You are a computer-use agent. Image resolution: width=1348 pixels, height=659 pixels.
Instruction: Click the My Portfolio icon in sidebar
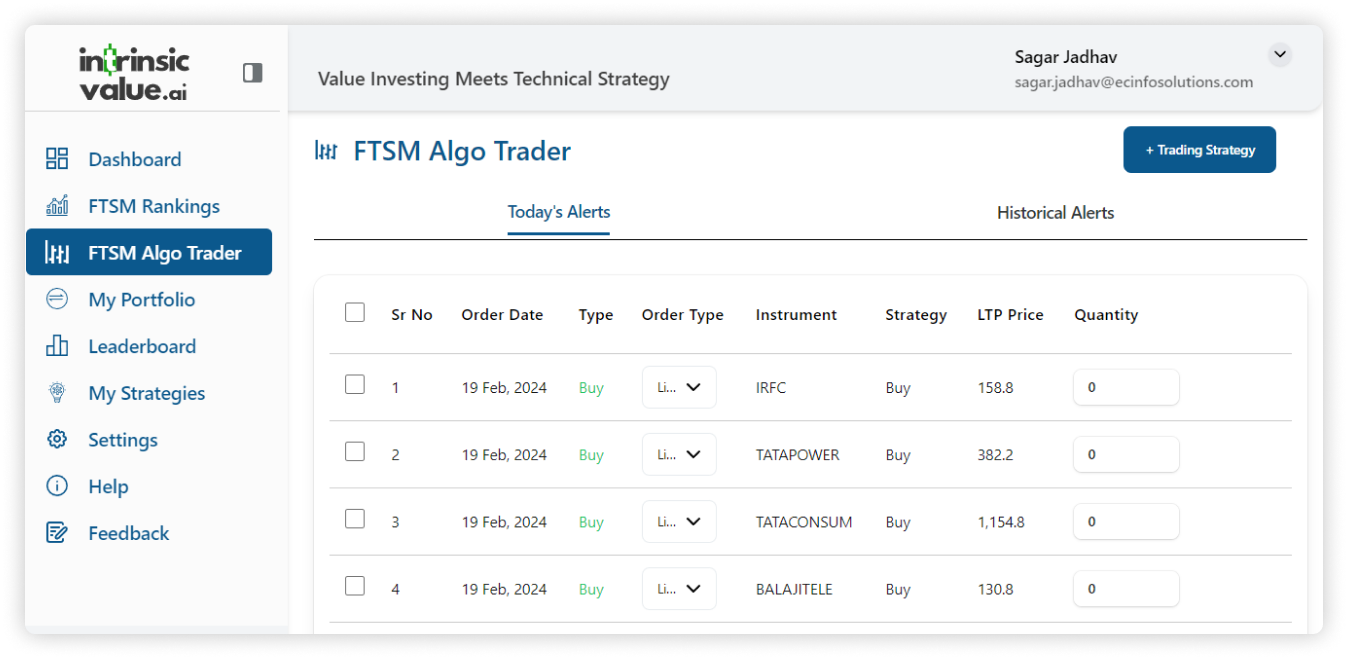click(x=57, y=299)
